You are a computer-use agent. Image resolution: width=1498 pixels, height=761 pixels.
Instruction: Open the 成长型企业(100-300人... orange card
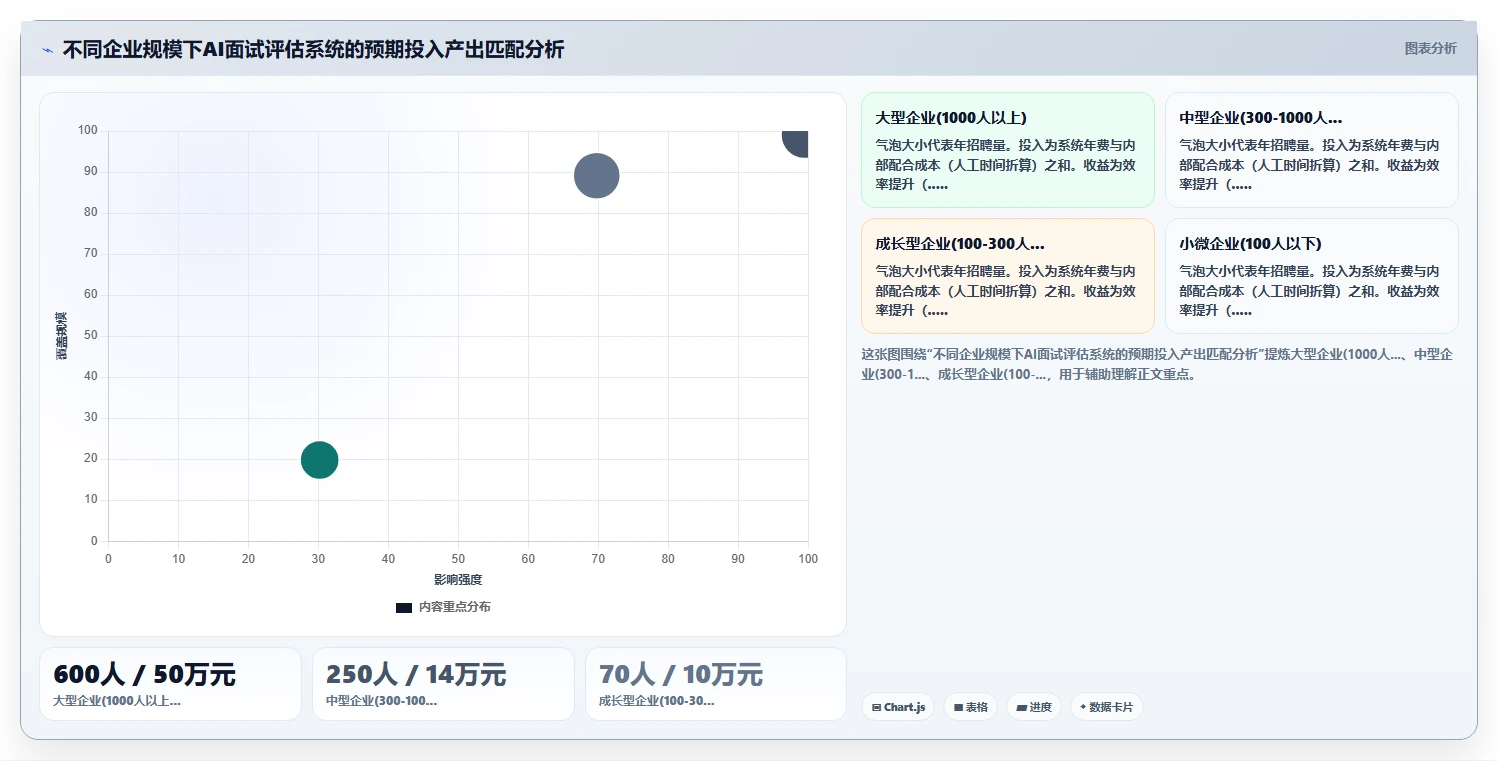(x=1007, y=276)
